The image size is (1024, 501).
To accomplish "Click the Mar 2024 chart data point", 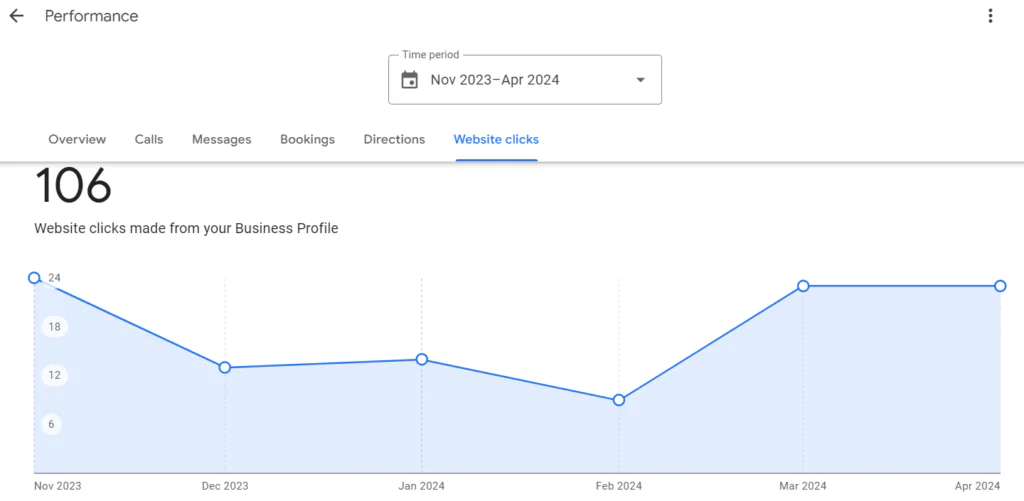I will coord(803,286).
